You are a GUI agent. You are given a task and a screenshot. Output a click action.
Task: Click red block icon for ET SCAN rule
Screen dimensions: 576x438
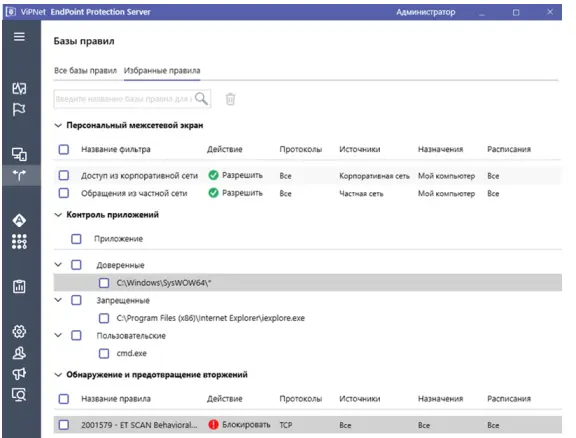[x=213, y=425]
